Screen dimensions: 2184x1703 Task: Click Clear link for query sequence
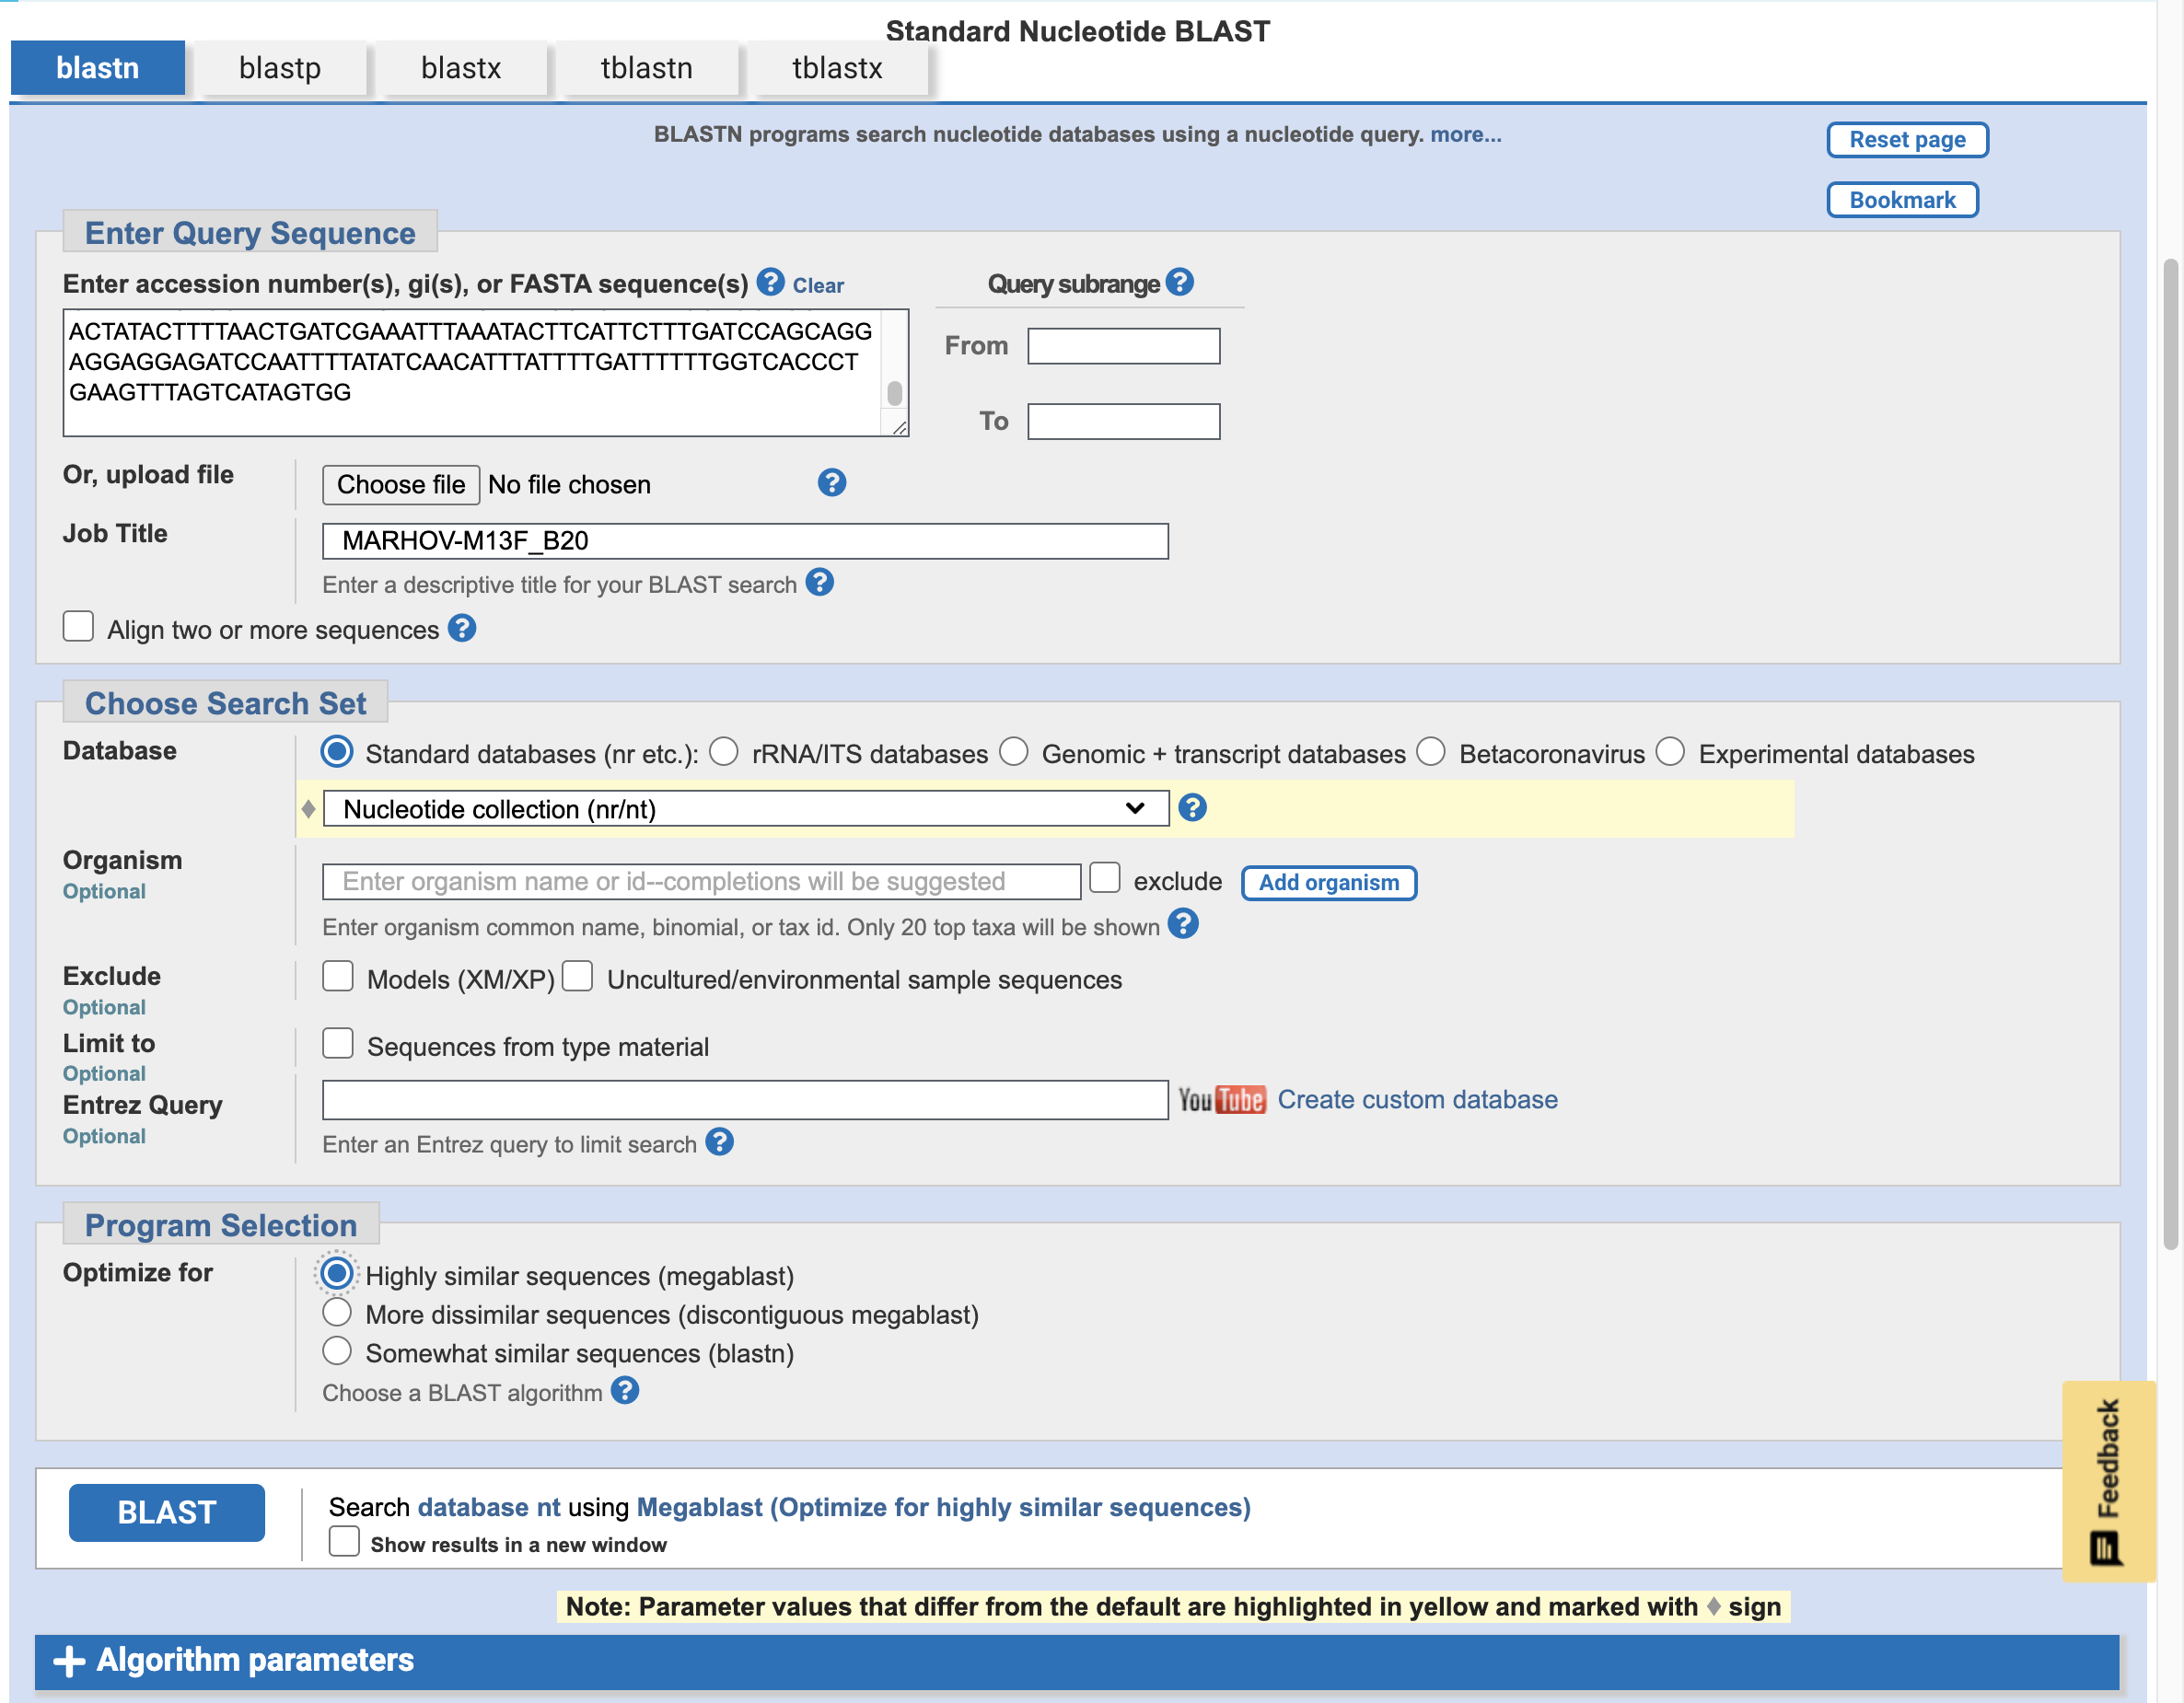(818, 286)
